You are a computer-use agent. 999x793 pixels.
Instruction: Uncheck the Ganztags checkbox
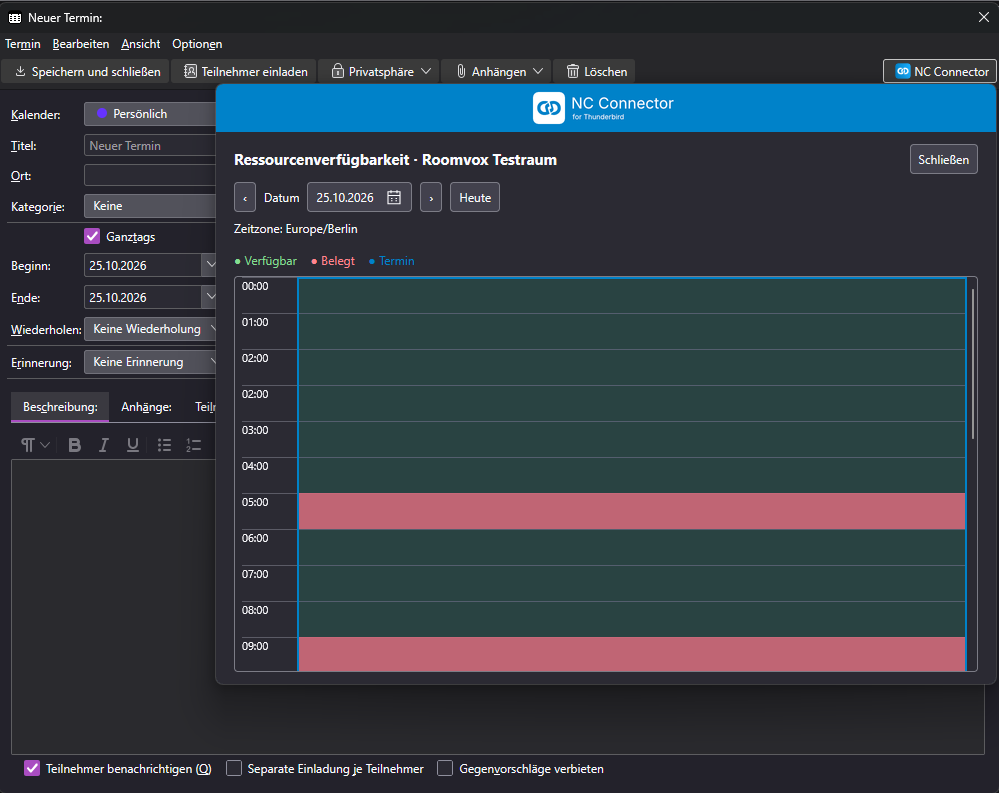[92, 236]
